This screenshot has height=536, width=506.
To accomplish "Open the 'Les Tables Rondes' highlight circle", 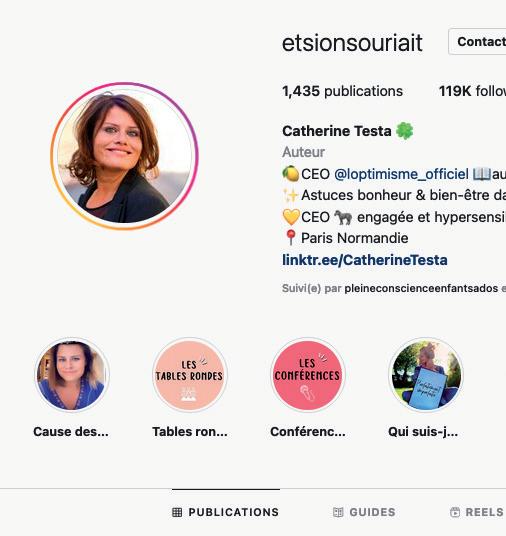I will coord(190,375).
